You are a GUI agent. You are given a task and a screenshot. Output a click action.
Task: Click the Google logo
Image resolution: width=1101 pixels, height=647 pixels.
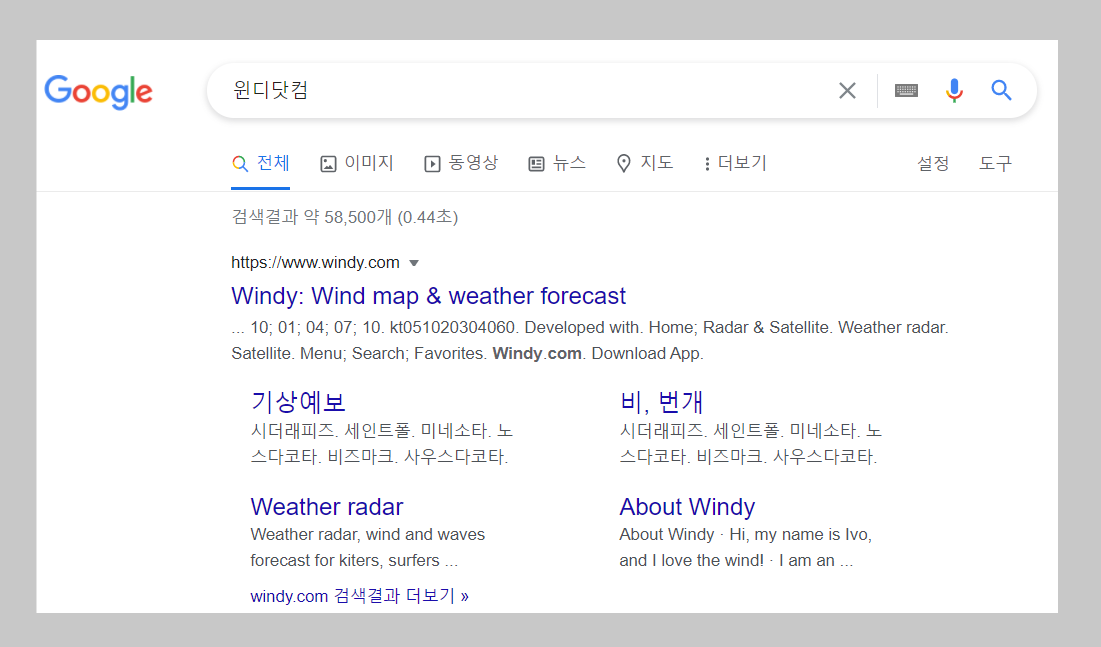[x=98, y=91]
